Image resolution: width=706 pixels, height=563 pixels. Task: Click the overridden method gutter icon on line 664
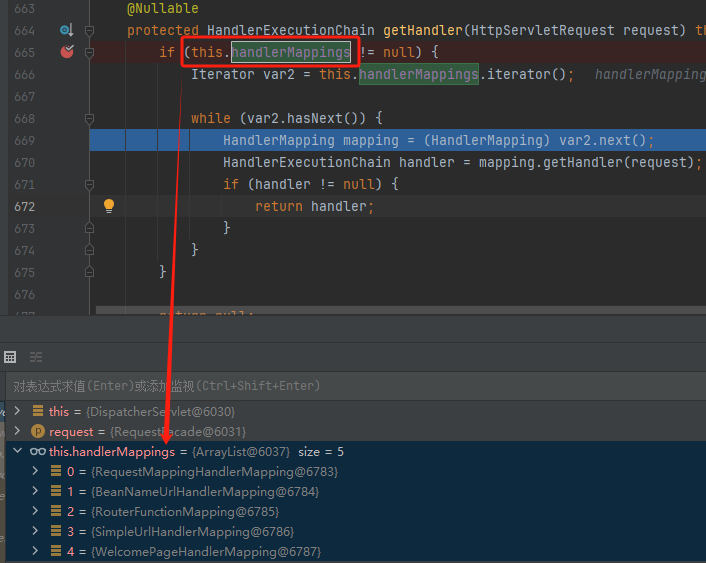67,30
